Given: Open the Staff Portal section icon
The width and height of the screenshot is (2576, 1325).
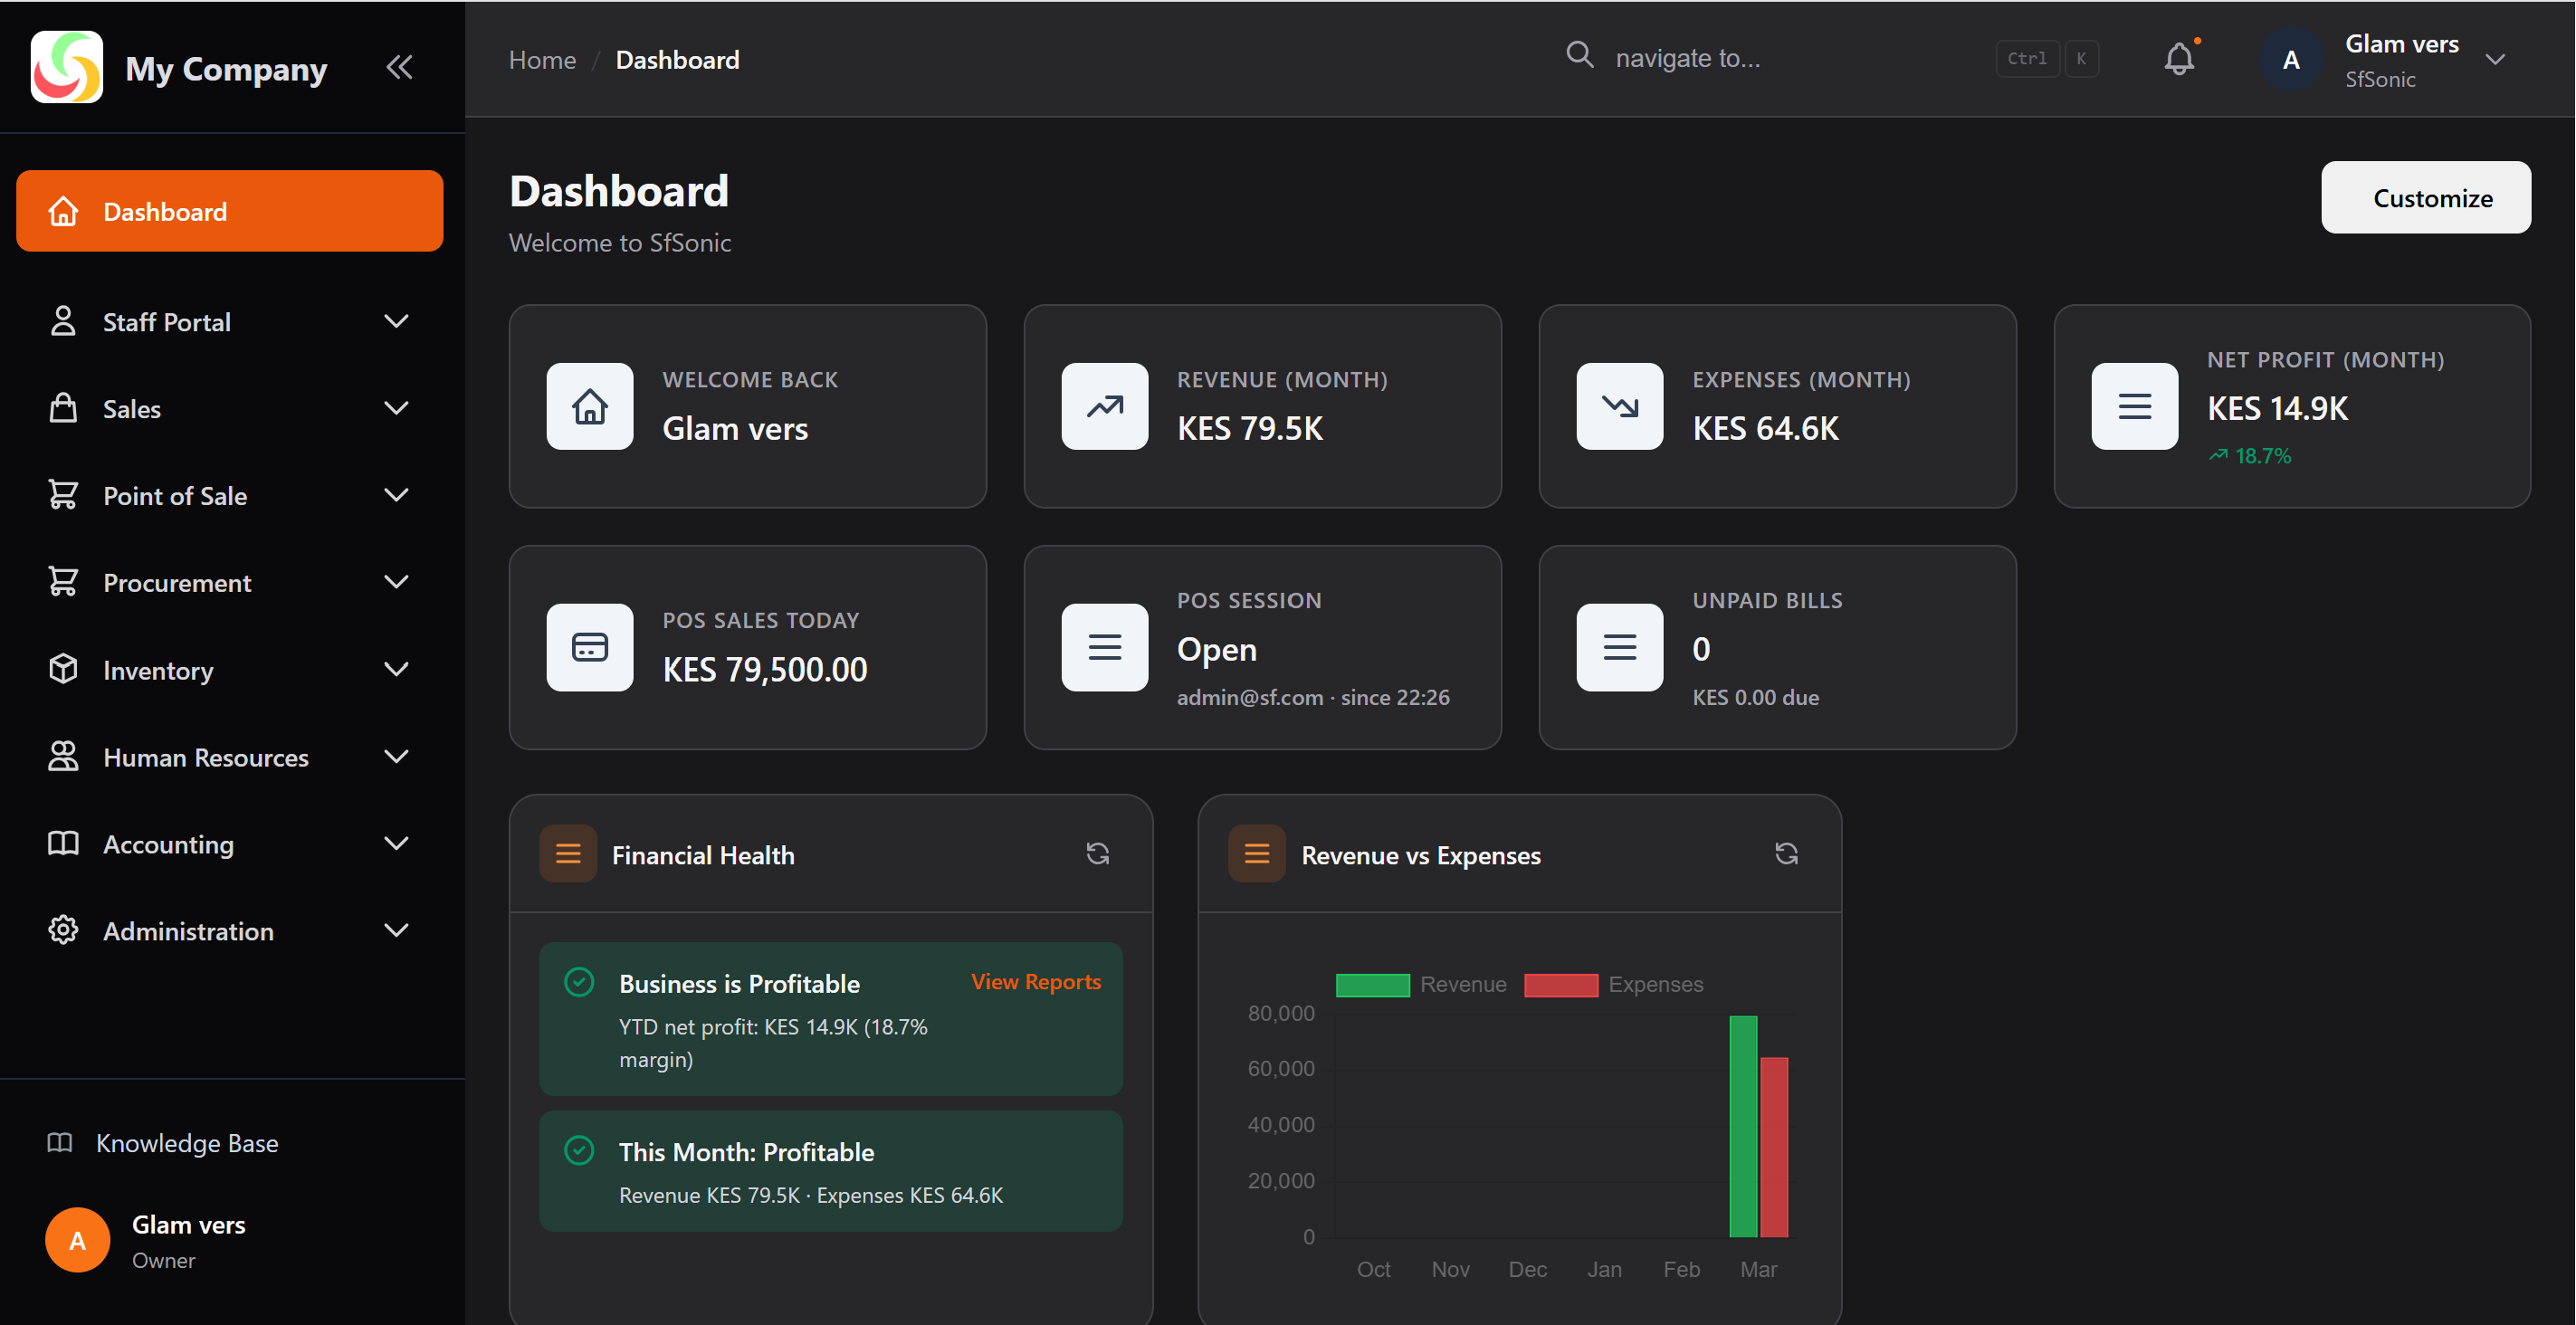Looking at the screenshot, I should point(63,321).
